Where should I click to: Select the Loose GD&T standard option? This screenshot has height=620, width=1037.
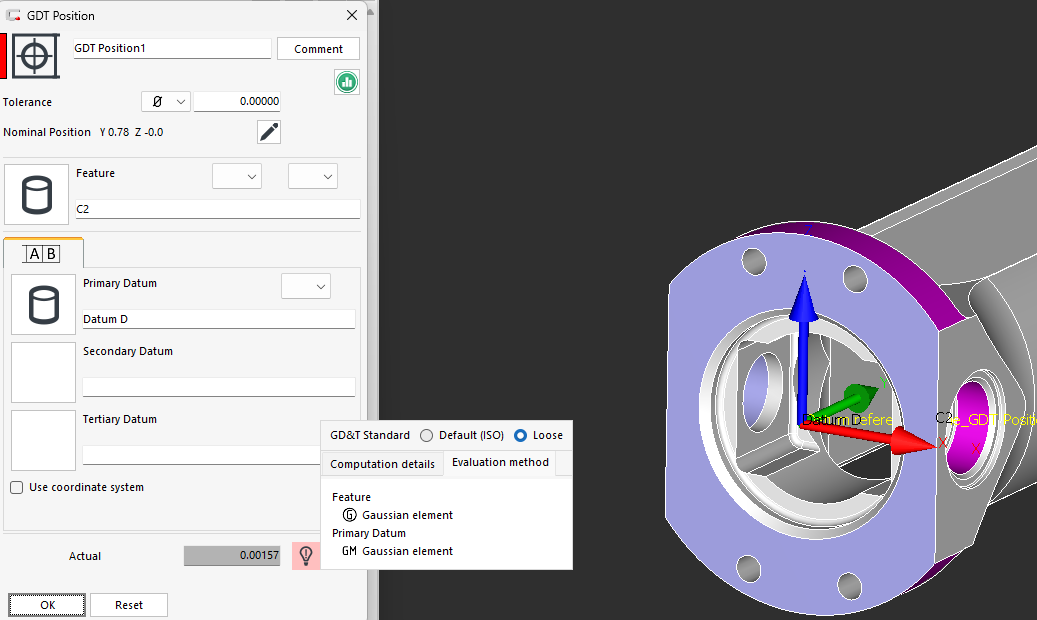pyautogui.click(x=521, y=436)
